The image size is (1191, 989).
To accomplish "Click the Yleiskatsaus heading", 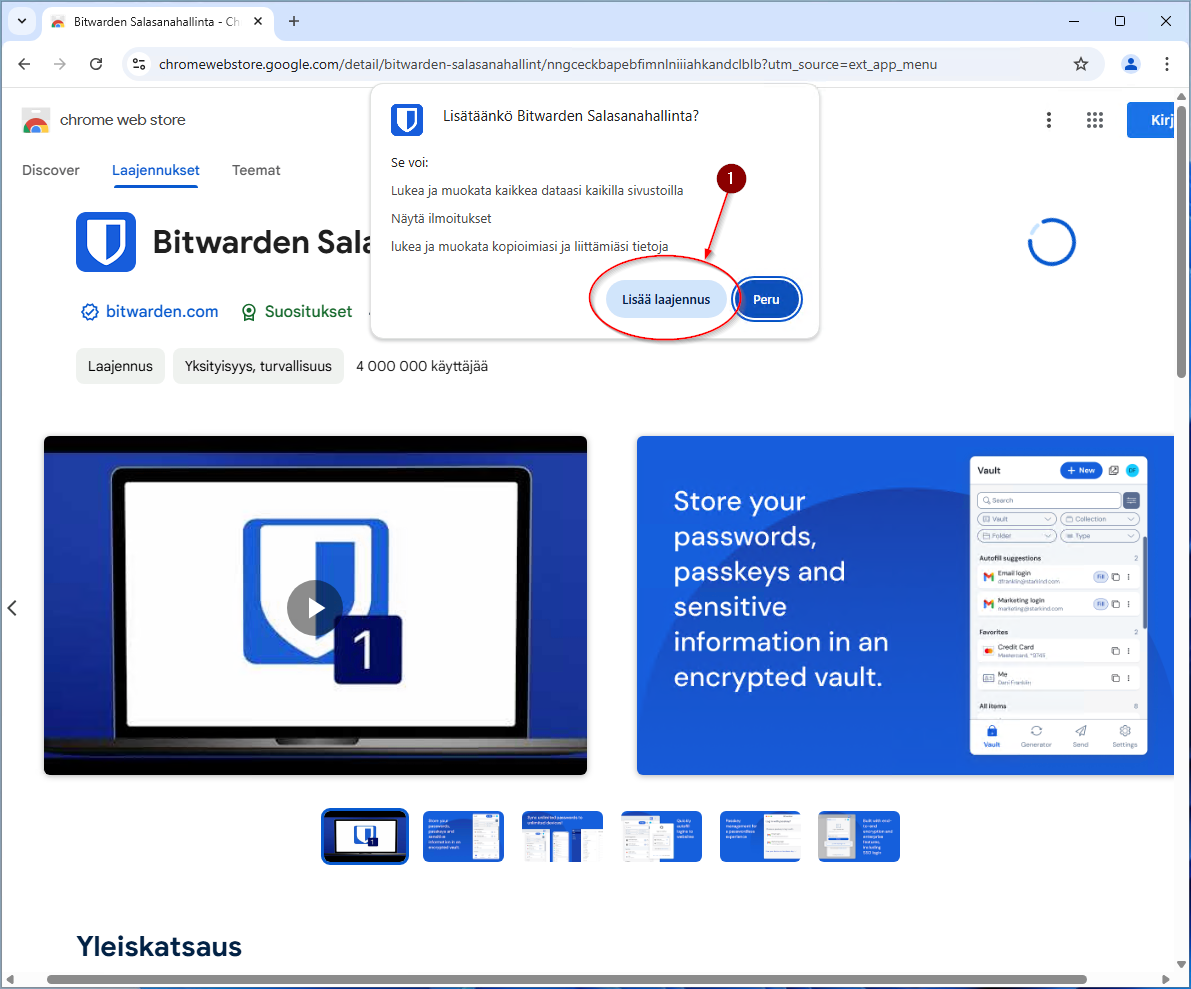I will tap(159, 946).
